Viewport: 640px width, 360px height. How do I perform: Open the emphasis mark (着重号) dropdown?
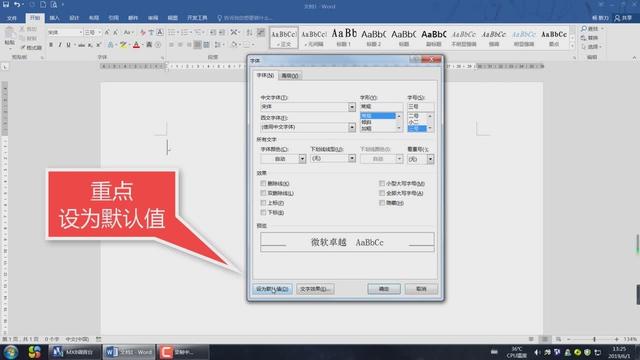tap(430, 159)
